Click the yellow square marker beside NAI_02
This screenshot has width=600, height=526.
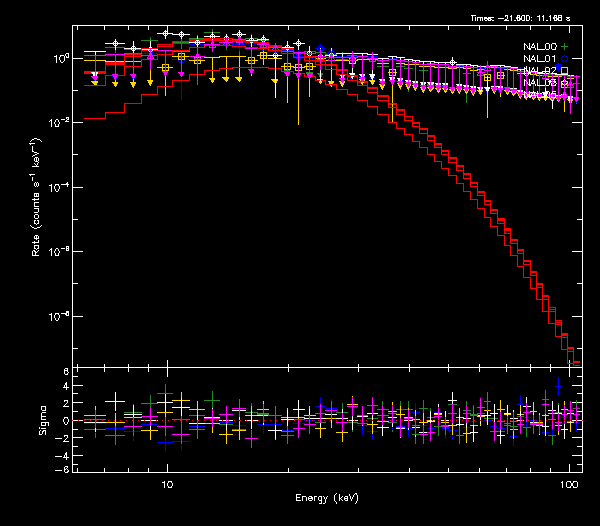coord(566,71)
